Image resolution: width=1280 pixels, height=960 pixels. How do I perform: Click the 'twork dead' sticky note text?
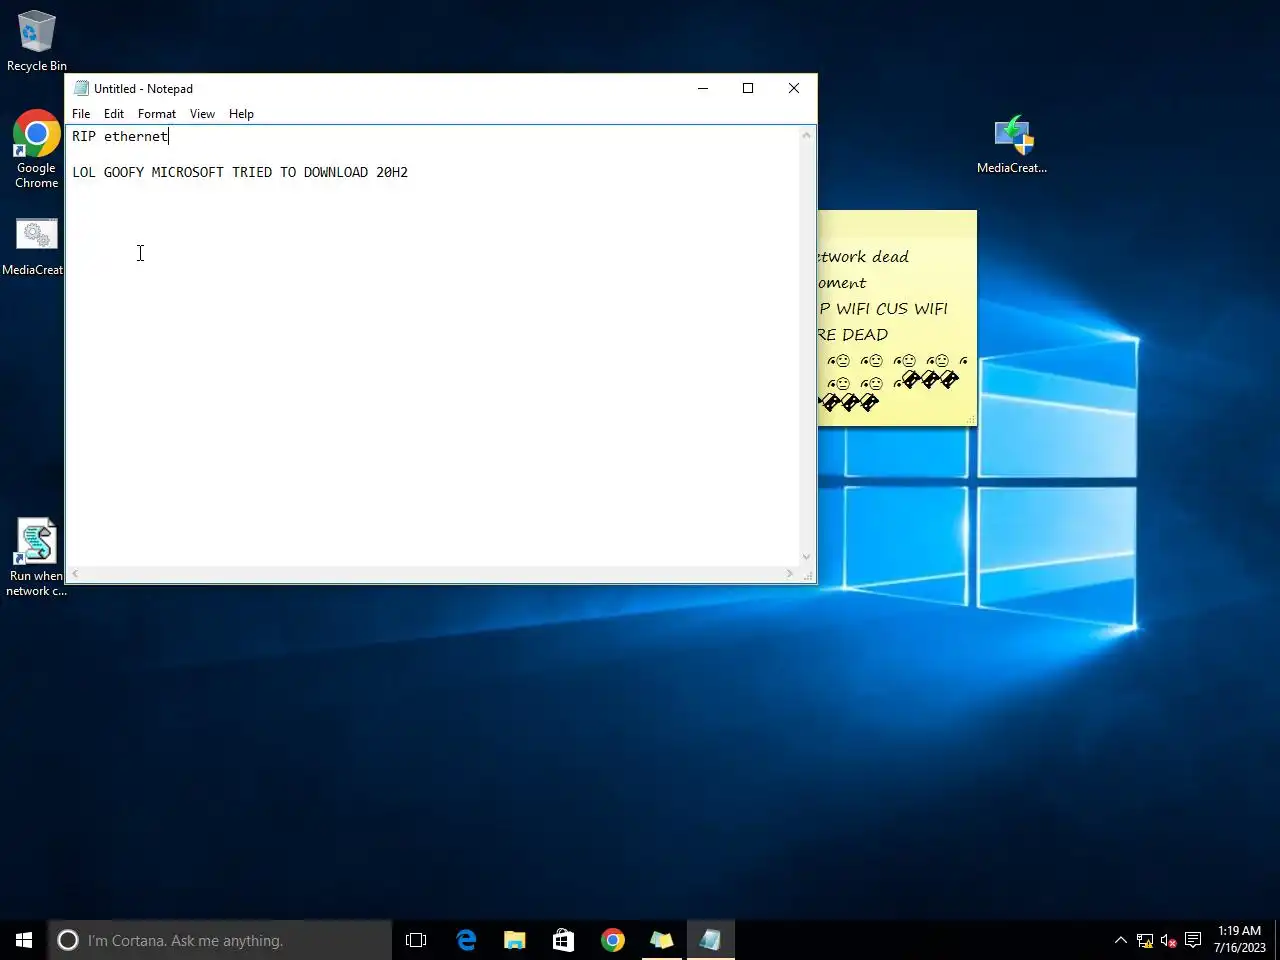pos(863,257)
